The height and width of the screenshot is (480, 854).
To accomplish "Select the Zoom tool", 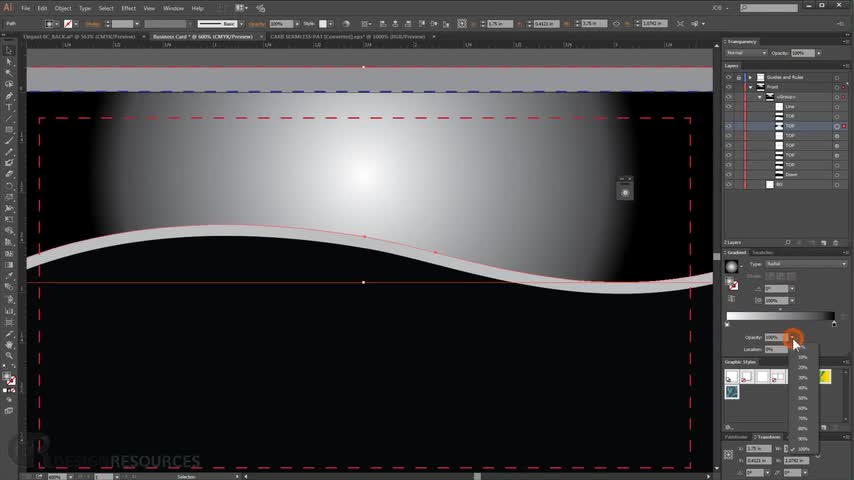I will (9, 356).
